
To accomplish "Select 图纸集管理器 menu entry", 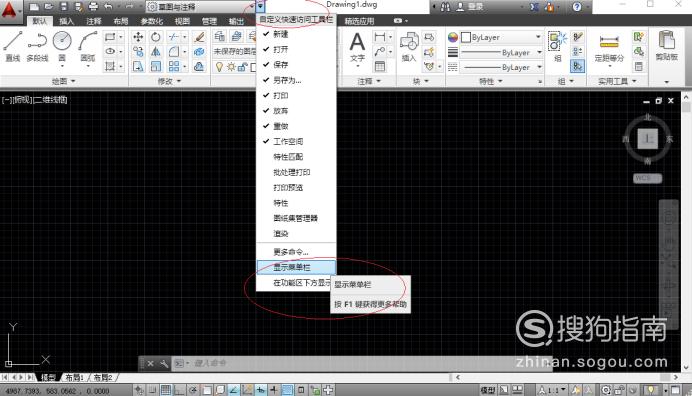I will click(296, 218).
